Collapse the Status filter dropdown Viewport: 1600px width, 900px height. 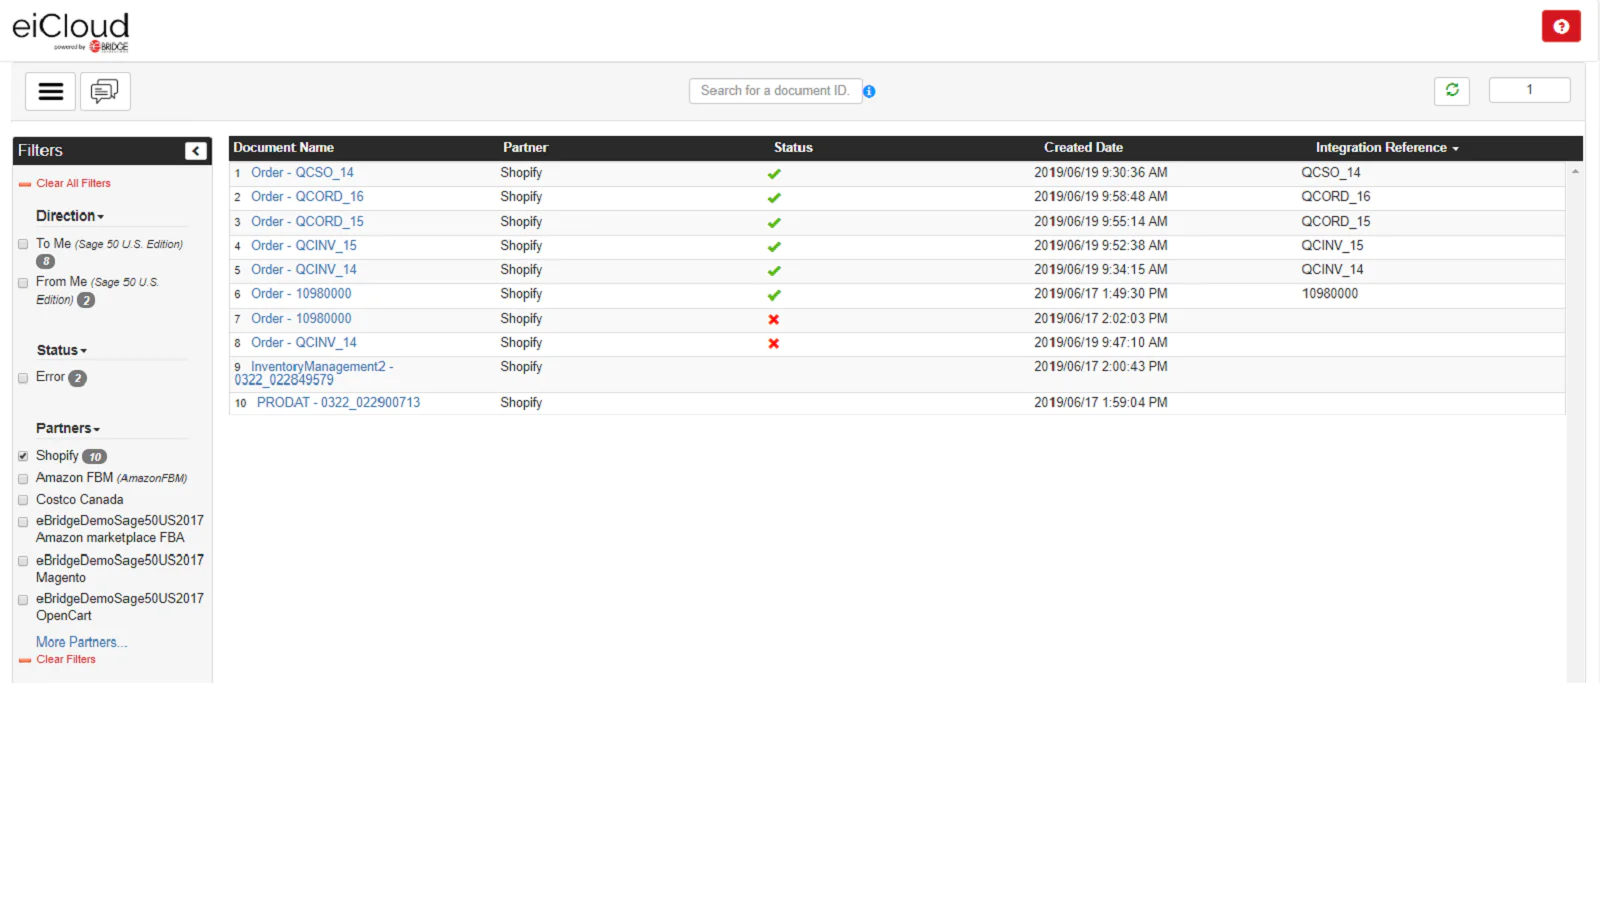(62, 351)
